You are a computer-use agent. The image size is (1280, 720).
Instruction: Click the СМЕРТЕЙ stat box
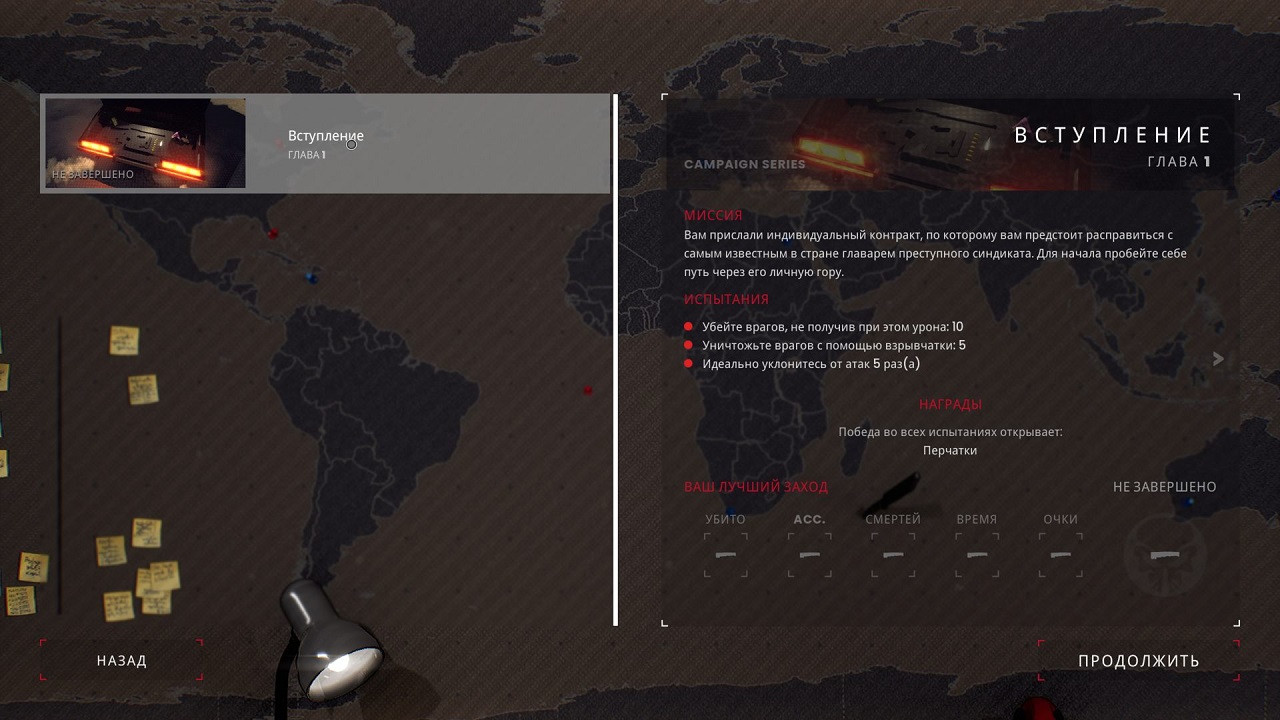[x=893, y=554]
